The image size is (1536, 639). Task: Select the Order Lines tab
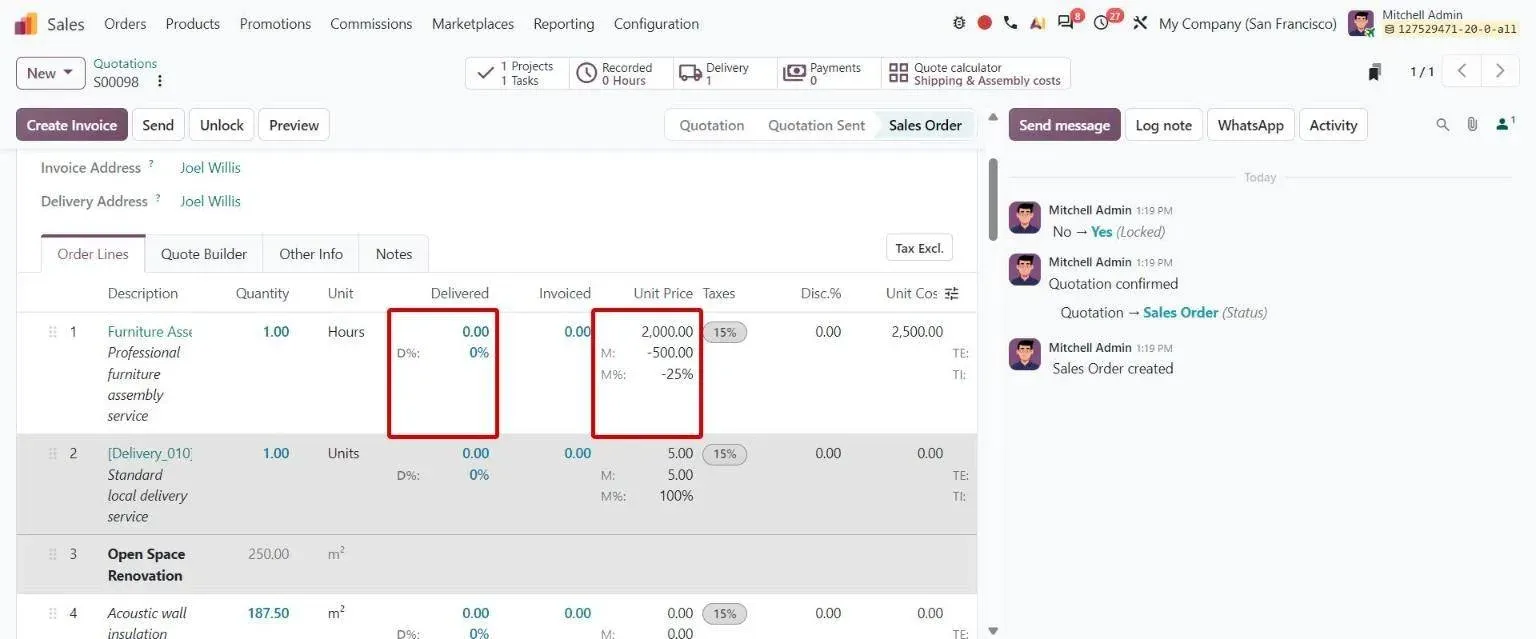[93, 254]
